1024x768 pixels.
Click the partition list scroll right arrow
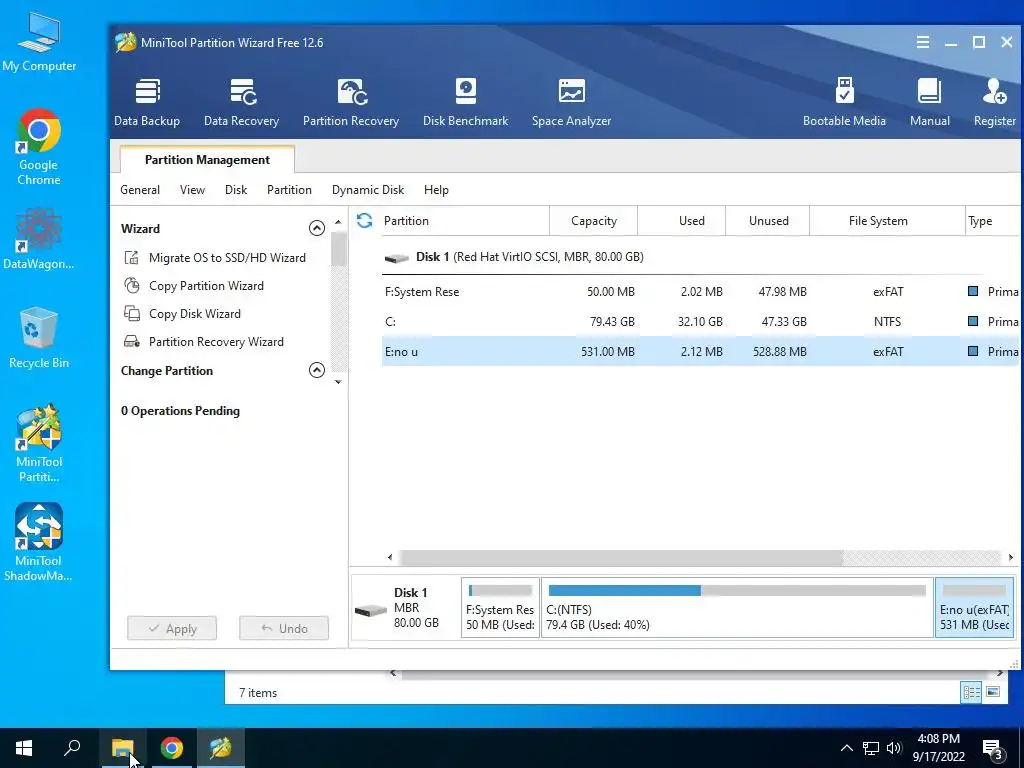point(1010,557)
